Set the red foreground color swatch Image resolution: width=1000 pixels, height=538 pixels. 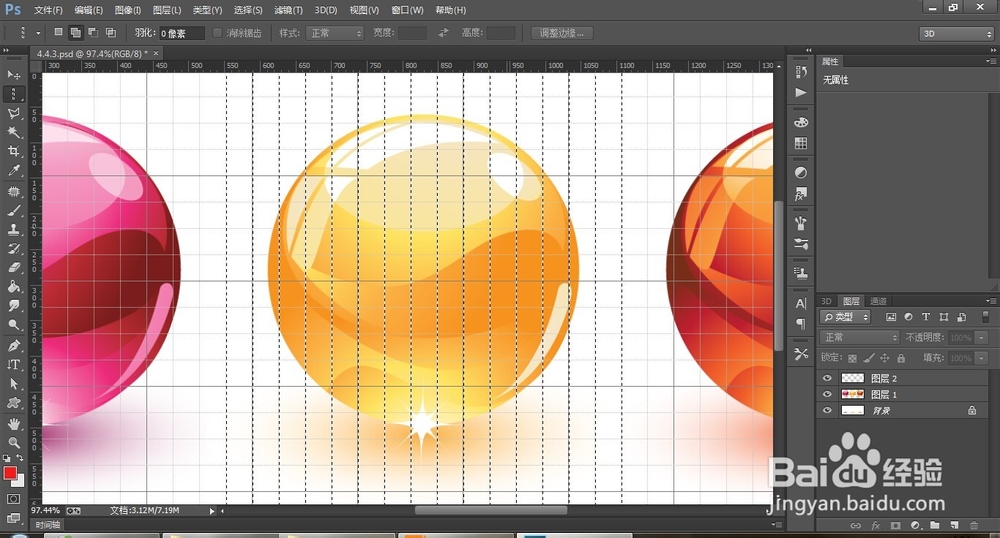pyautogui.click(x=10, y=473)
